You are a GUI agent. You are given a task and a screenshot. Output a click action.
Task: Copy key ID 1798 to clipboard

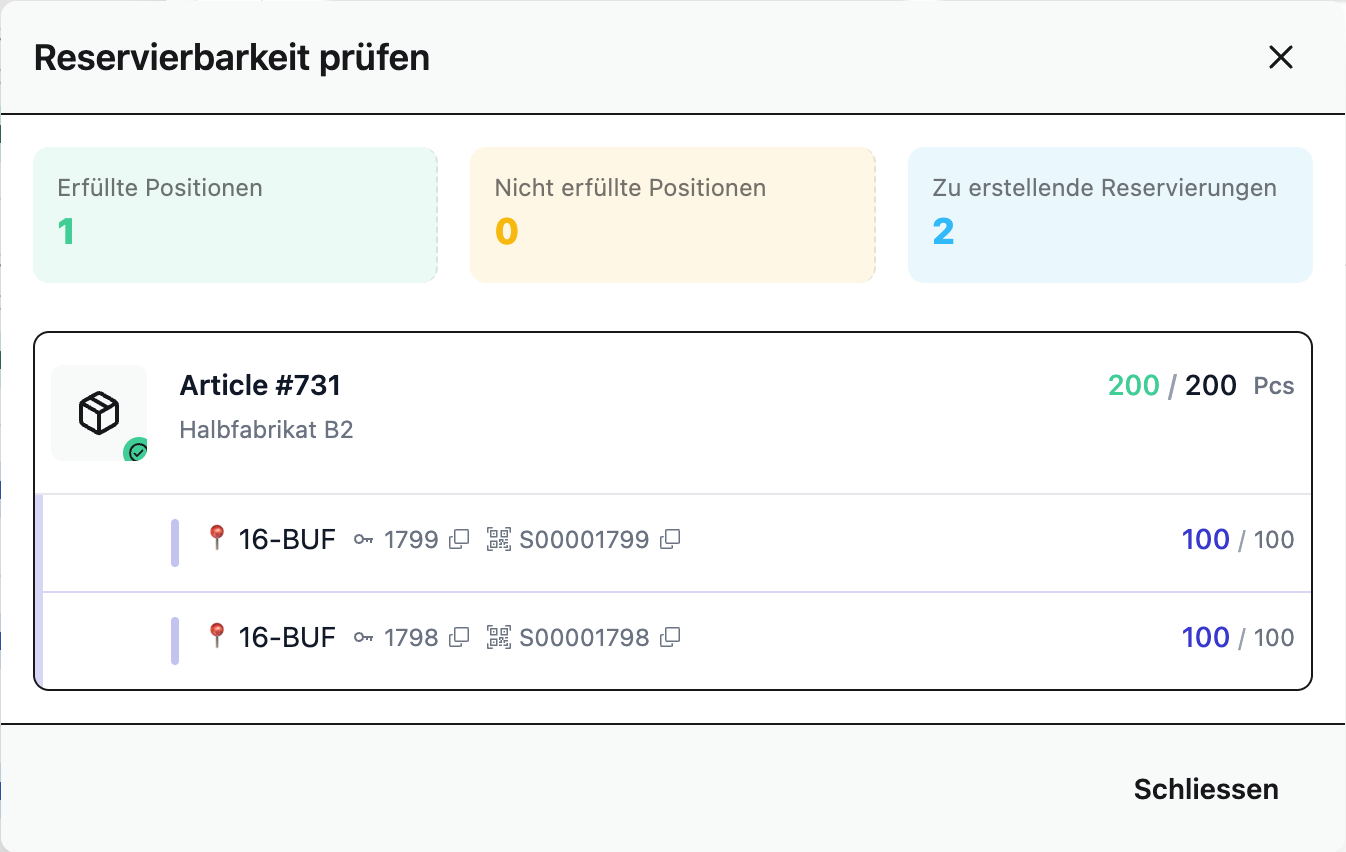click(459, 637)
